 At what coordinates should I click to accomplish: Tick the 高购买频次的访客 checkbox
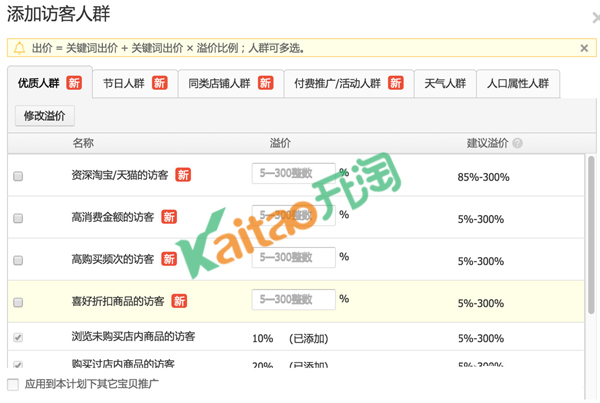tap(18, 260)
